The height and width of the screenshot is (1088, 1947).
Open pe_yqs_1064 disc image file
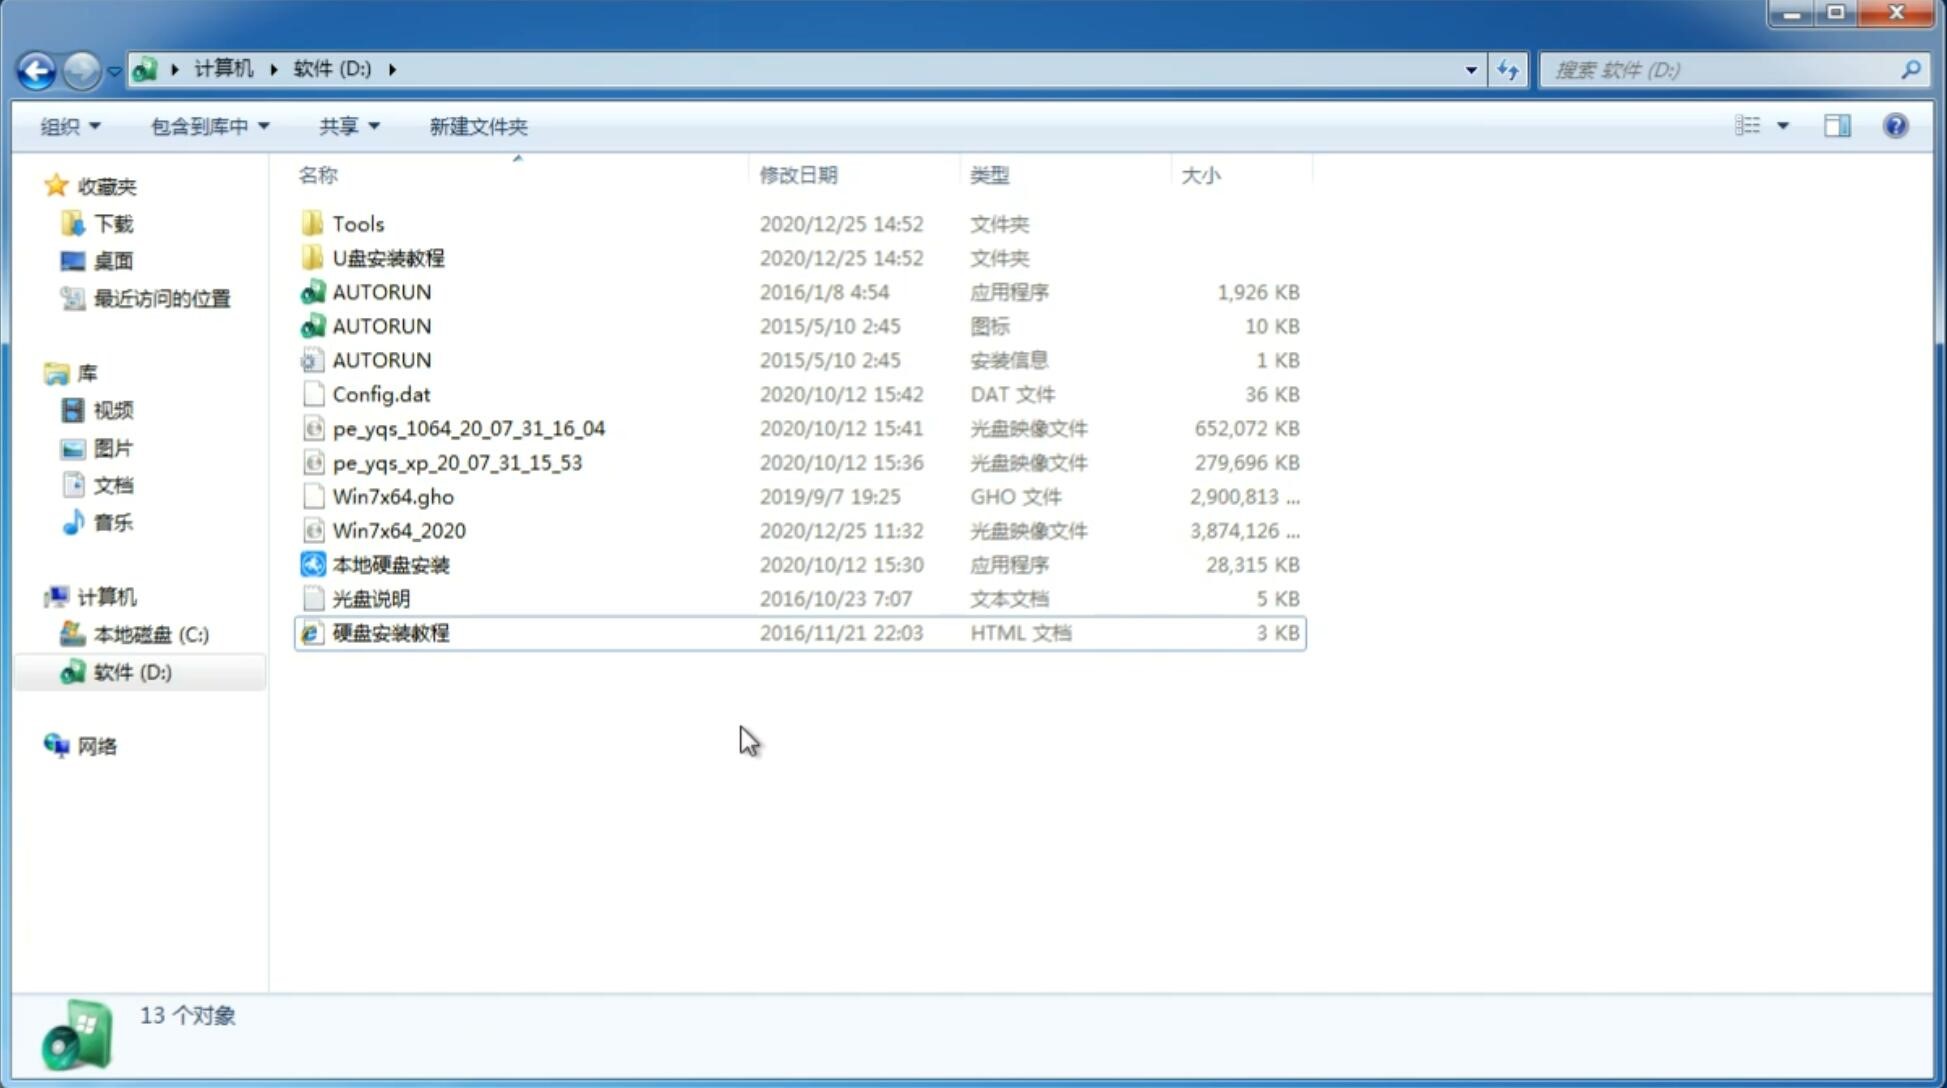point(468,428)
